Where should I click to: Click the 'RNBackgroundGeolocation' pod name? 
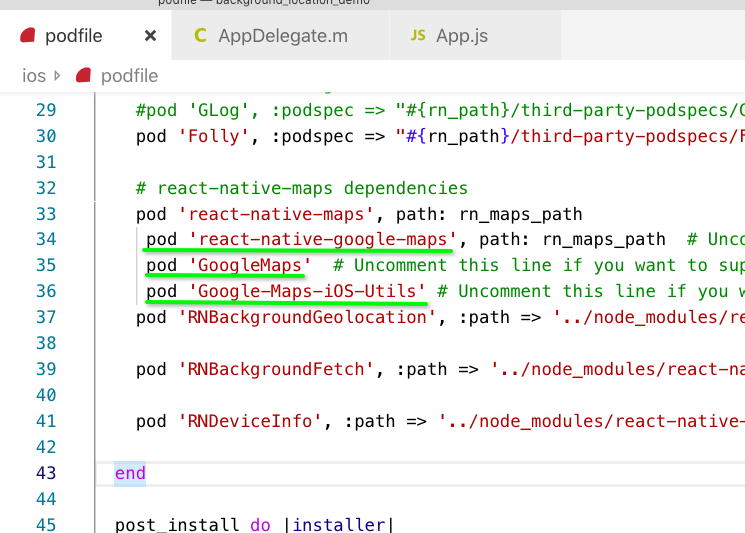[x=306, y=317]
